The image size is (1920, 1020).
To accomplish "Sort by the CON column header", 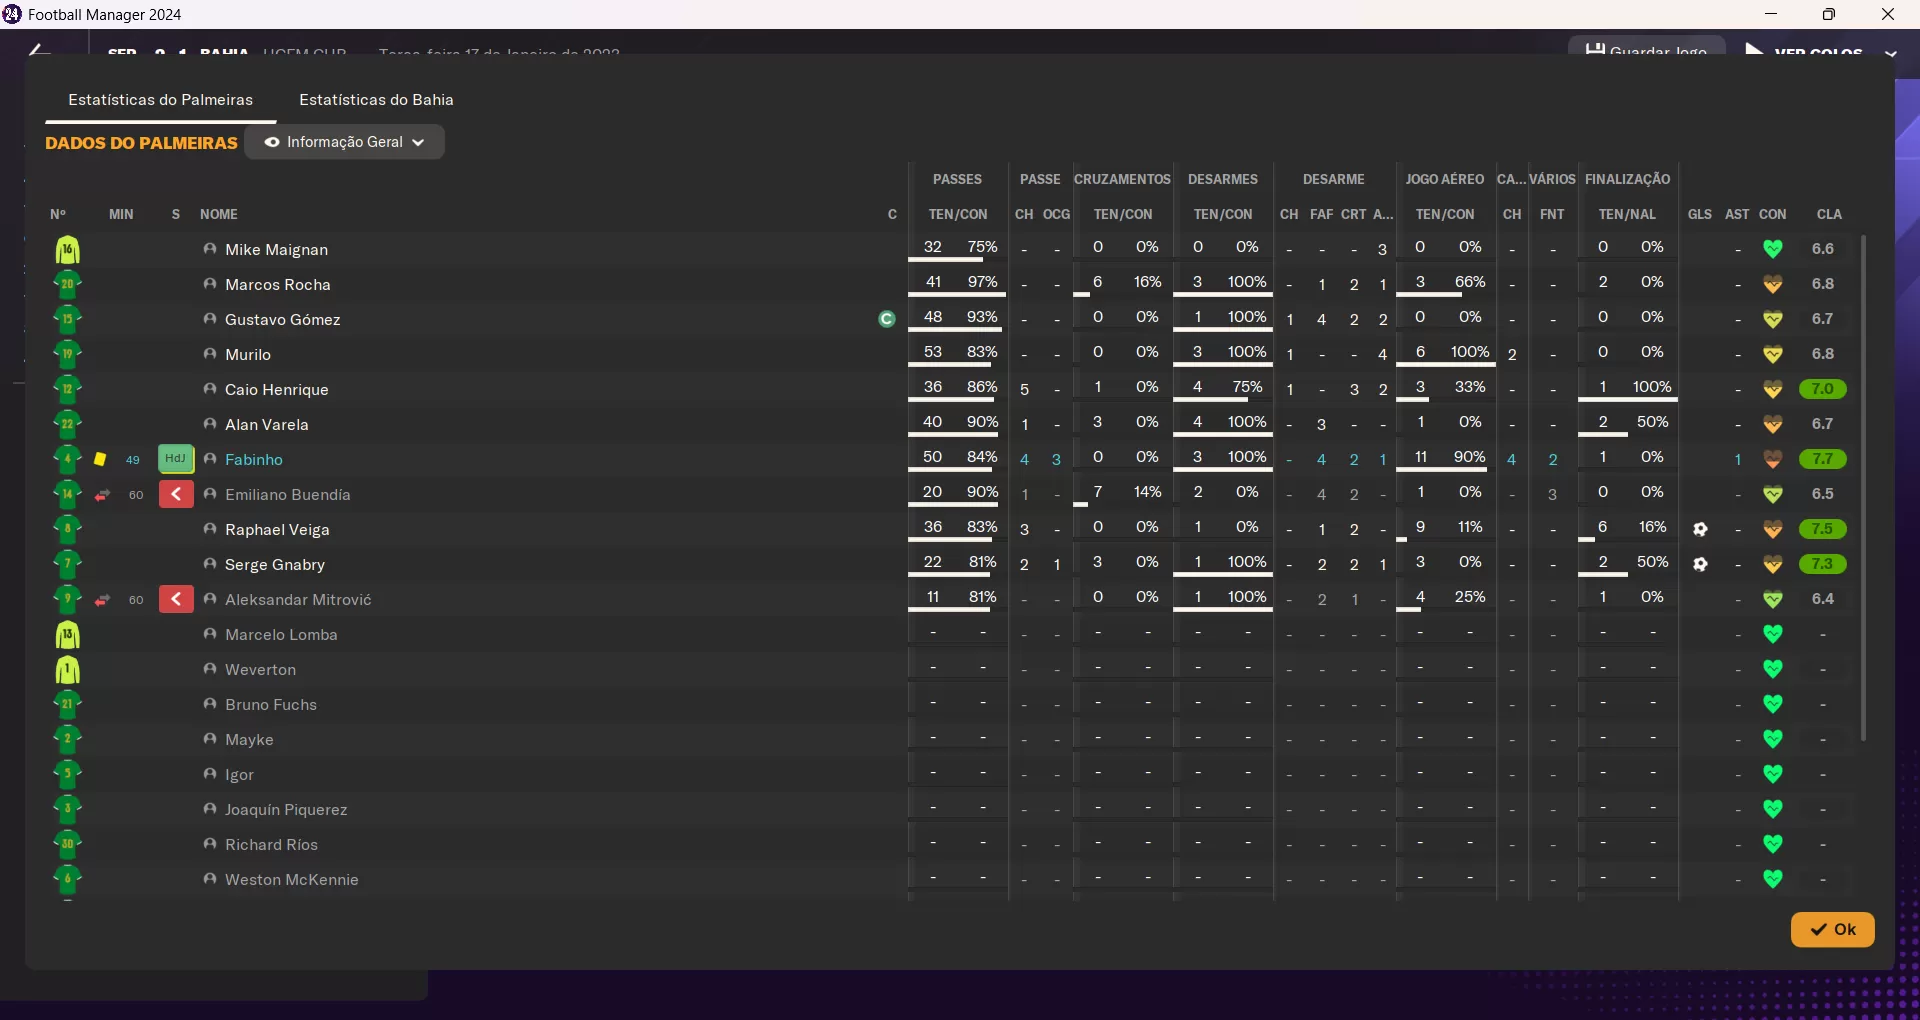I will pos(1773,215).
